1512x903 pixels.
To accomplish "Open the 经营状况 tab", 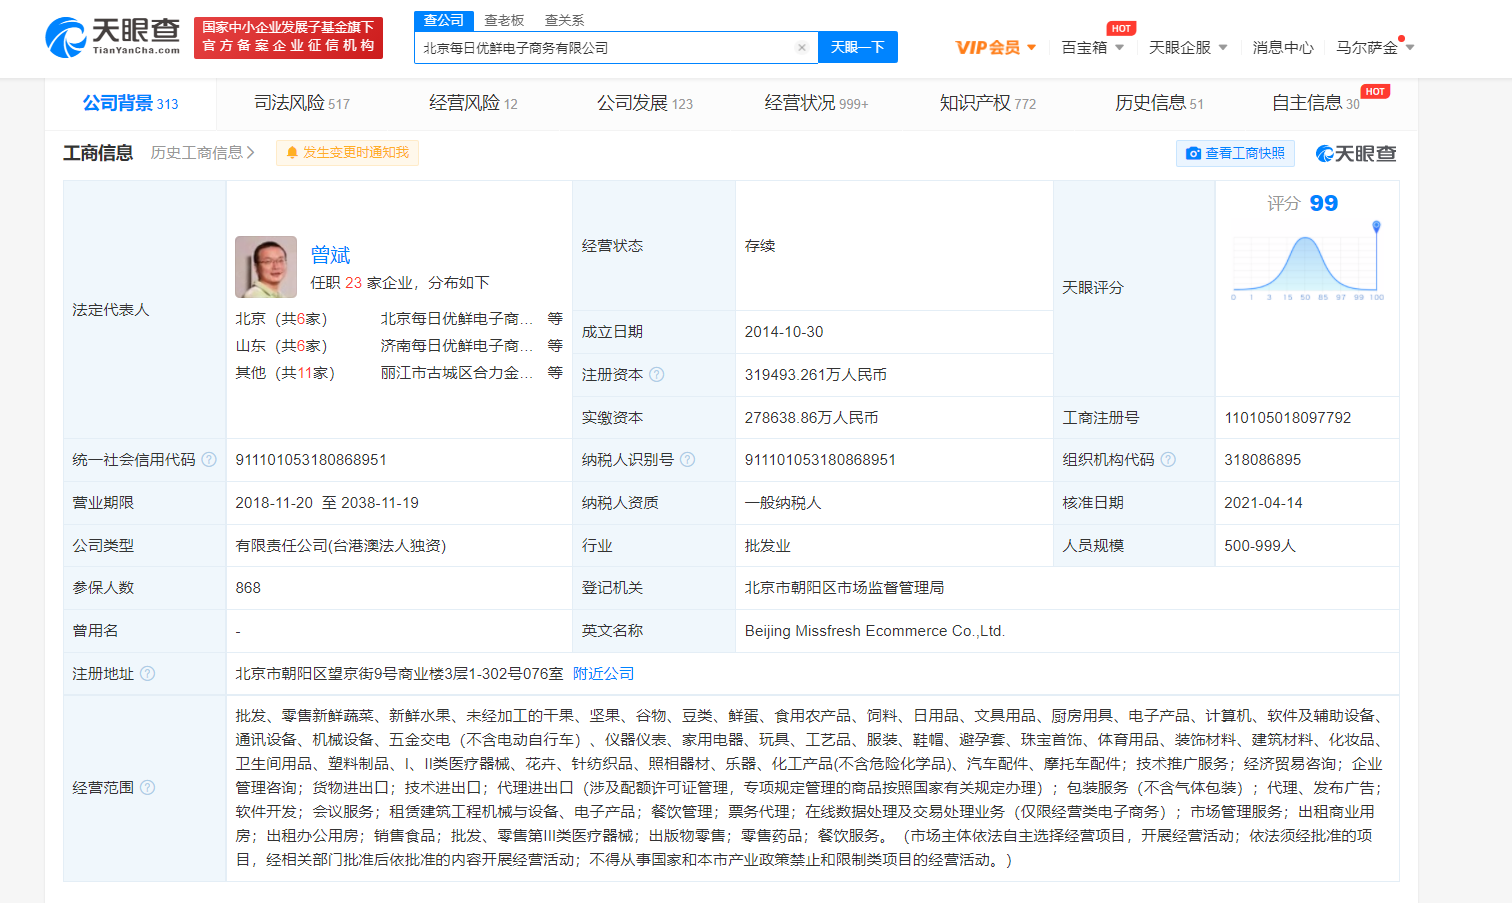I will (816, 103).
